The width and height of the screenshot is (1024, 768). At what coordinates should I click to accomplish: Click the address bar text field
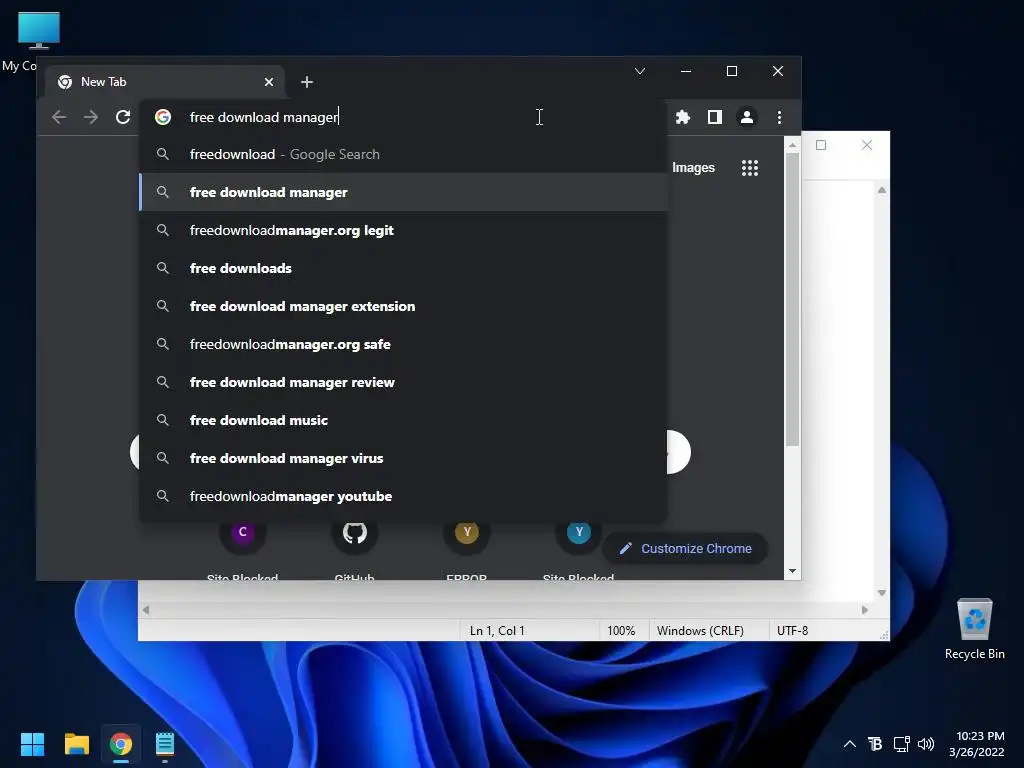(x=403, y=117)
